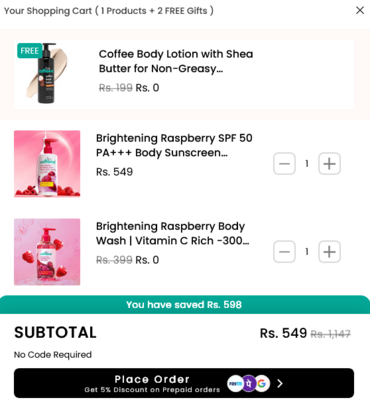Open the Coffee Body Lotion product image

(47, 73)
